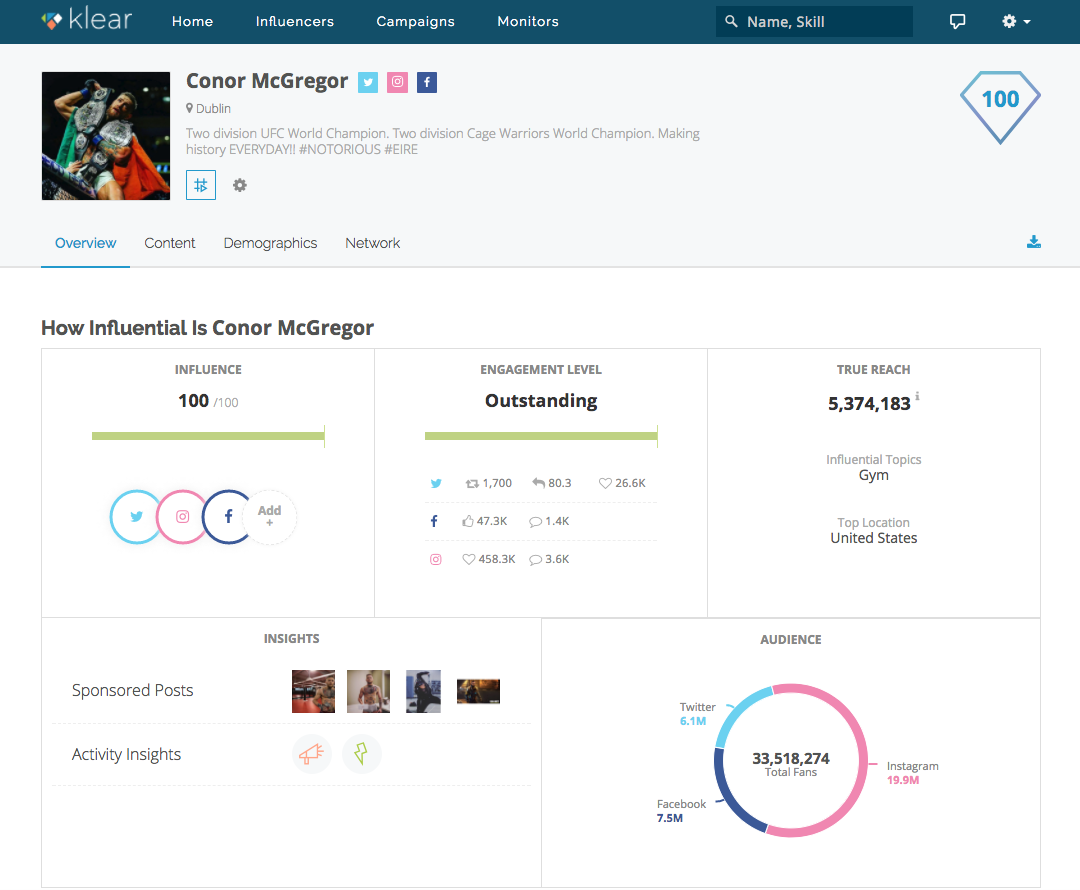Click the Twitter 6.1M audience label
Image resolution: width=1080 pixels, height=890 pixels.
[697, 714]
